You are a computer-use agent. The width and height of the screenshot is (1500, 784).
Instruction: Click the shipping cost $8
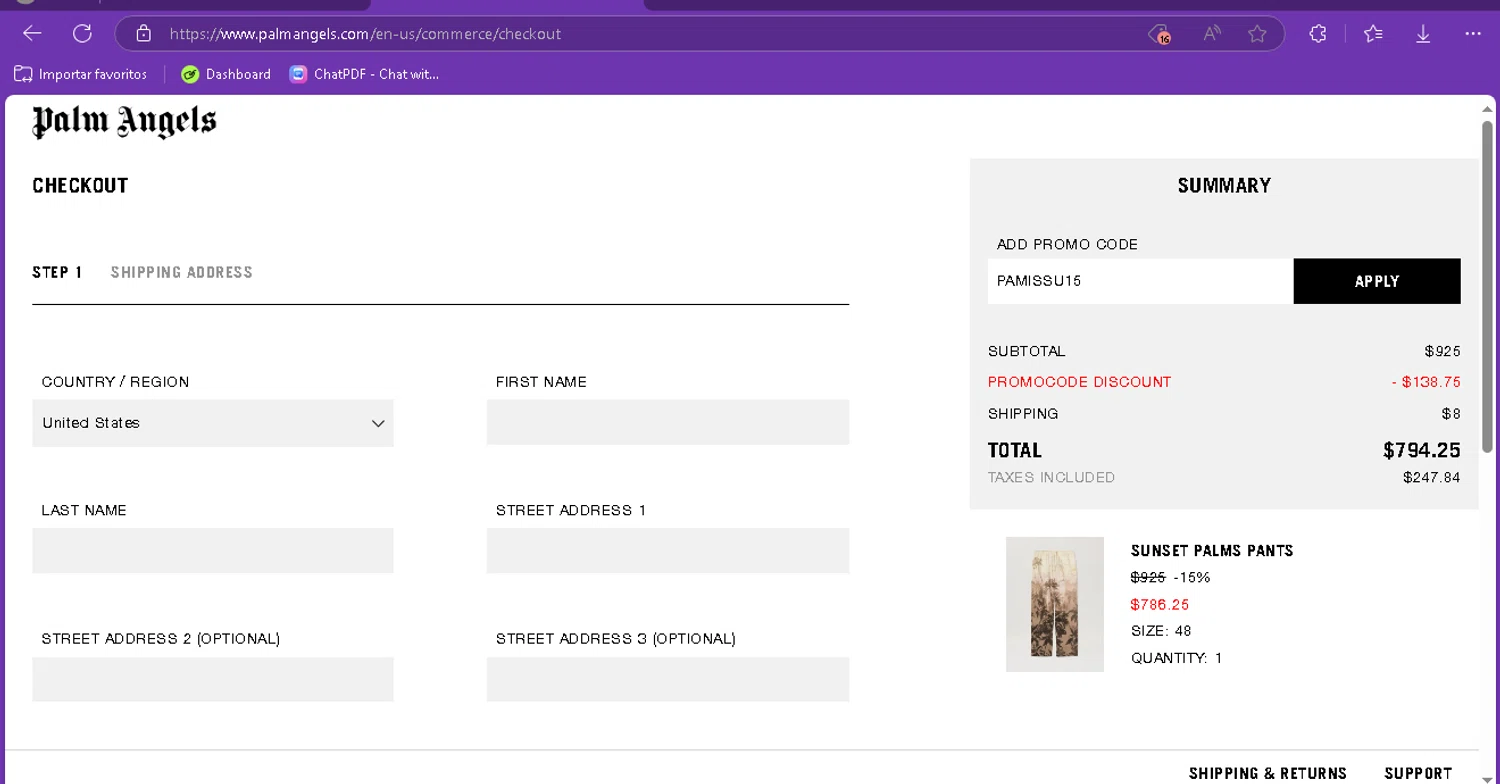(x=1451, y=414)
